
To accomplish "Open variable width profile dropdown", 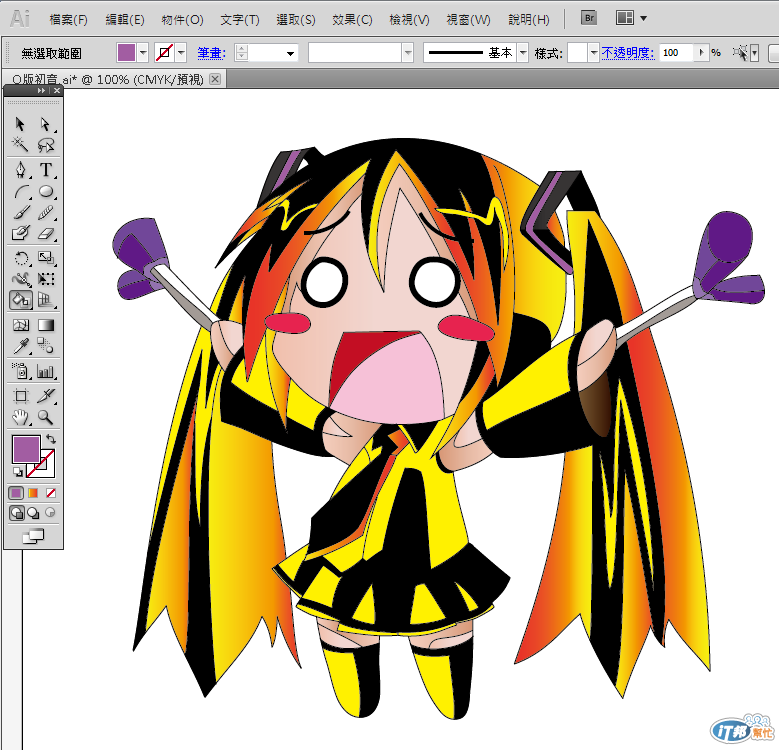I will (x=407, y=52).
